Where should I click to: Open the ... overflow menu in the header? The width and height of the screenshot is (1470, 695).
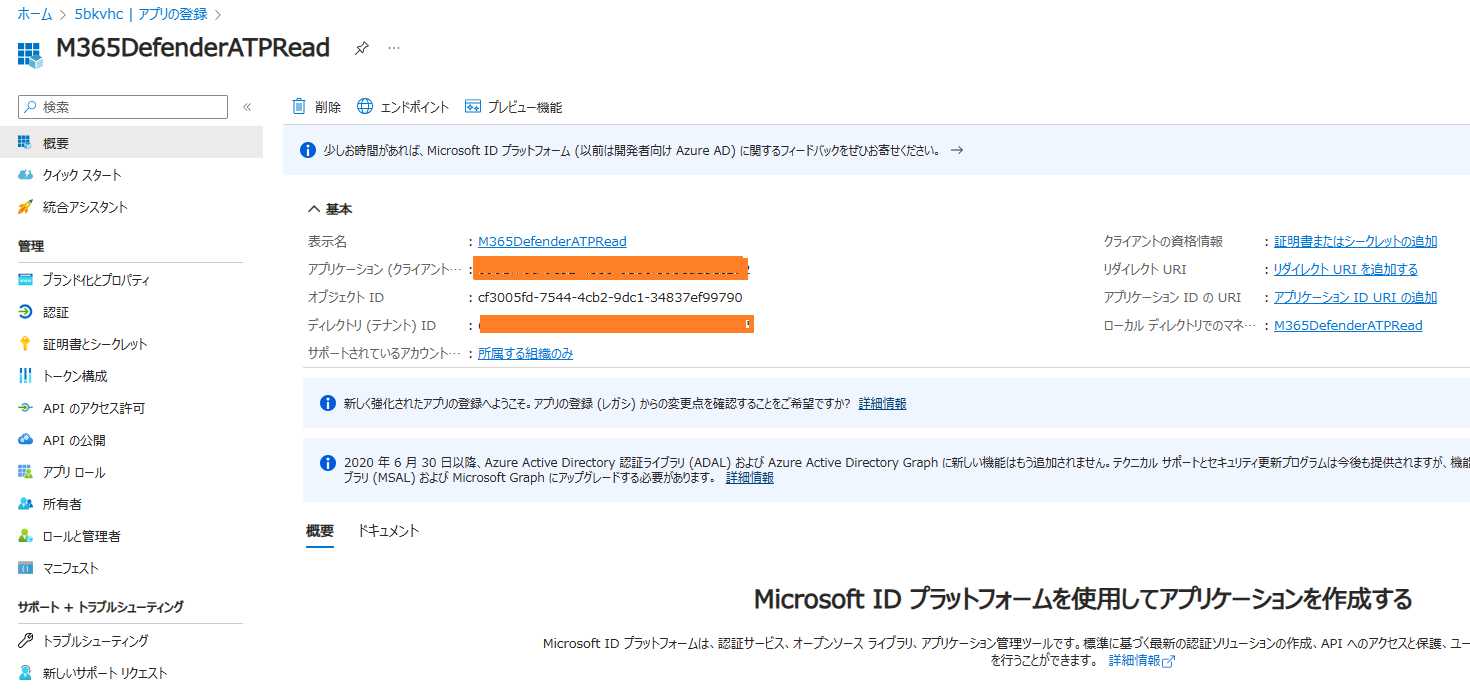(393, 47)
